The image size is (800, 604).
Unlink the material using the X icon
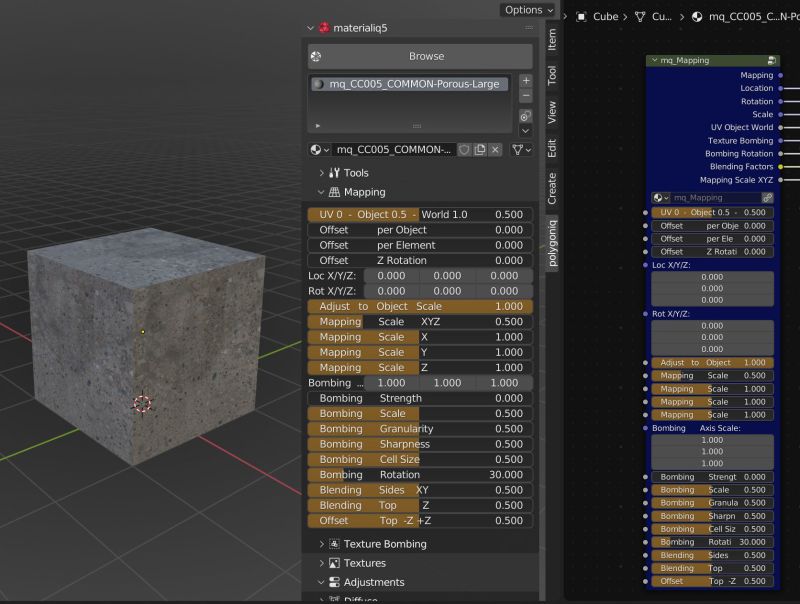(x=495, y=150)
